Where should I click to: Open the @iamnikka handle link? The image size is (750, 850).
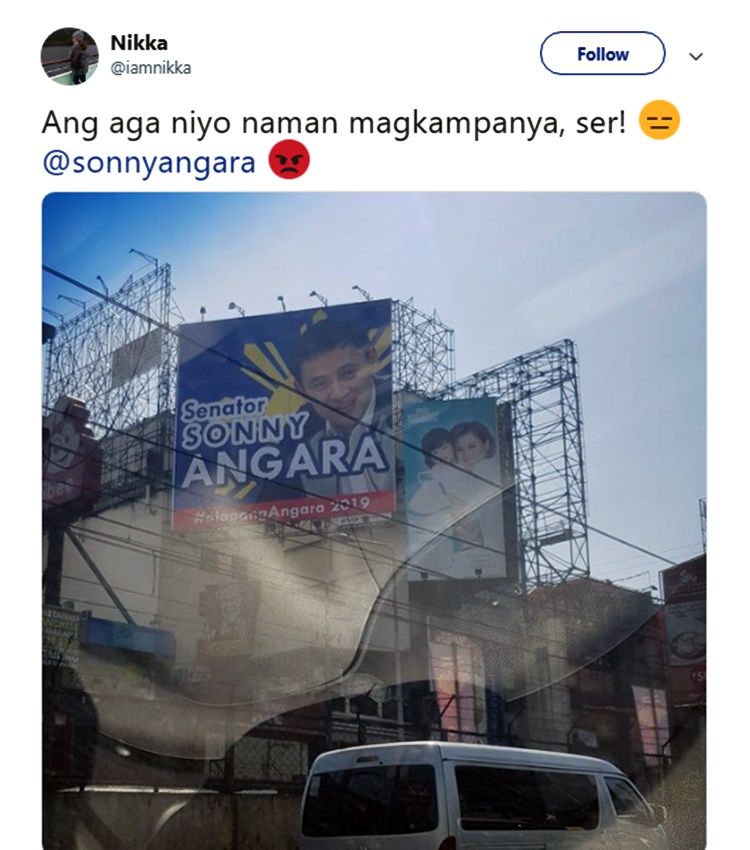coord(151,68)
